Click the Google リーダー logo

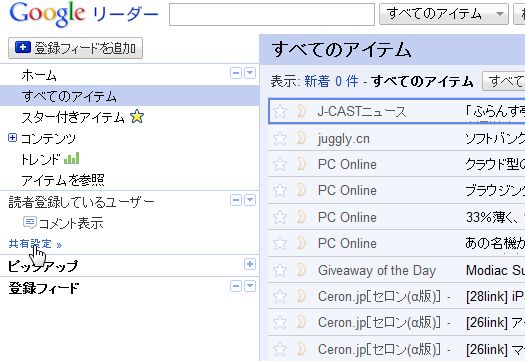pyautogui.click(x=84, y=13)
